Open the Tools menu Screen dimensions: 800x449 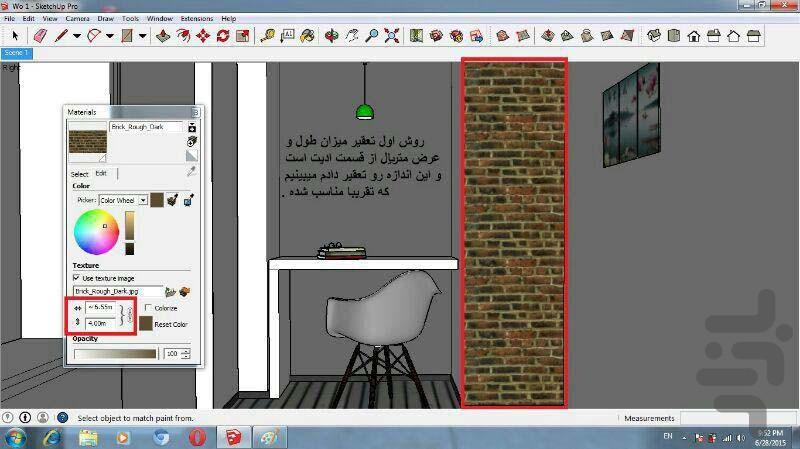[x=130, y=18]
